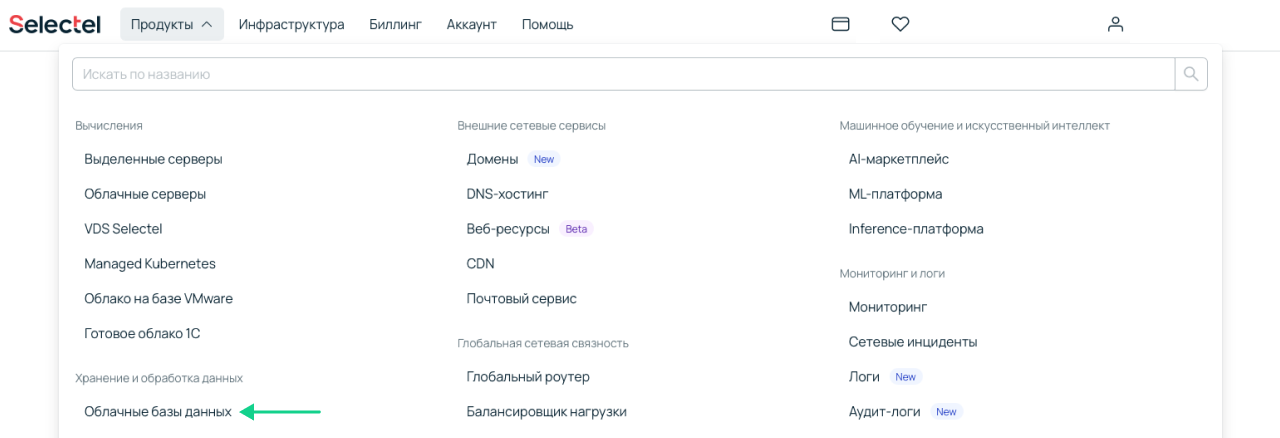Viewport: 1280px width, 438px height.
Task: Open DNS-хостинг
Action: (x=507, y=194)
